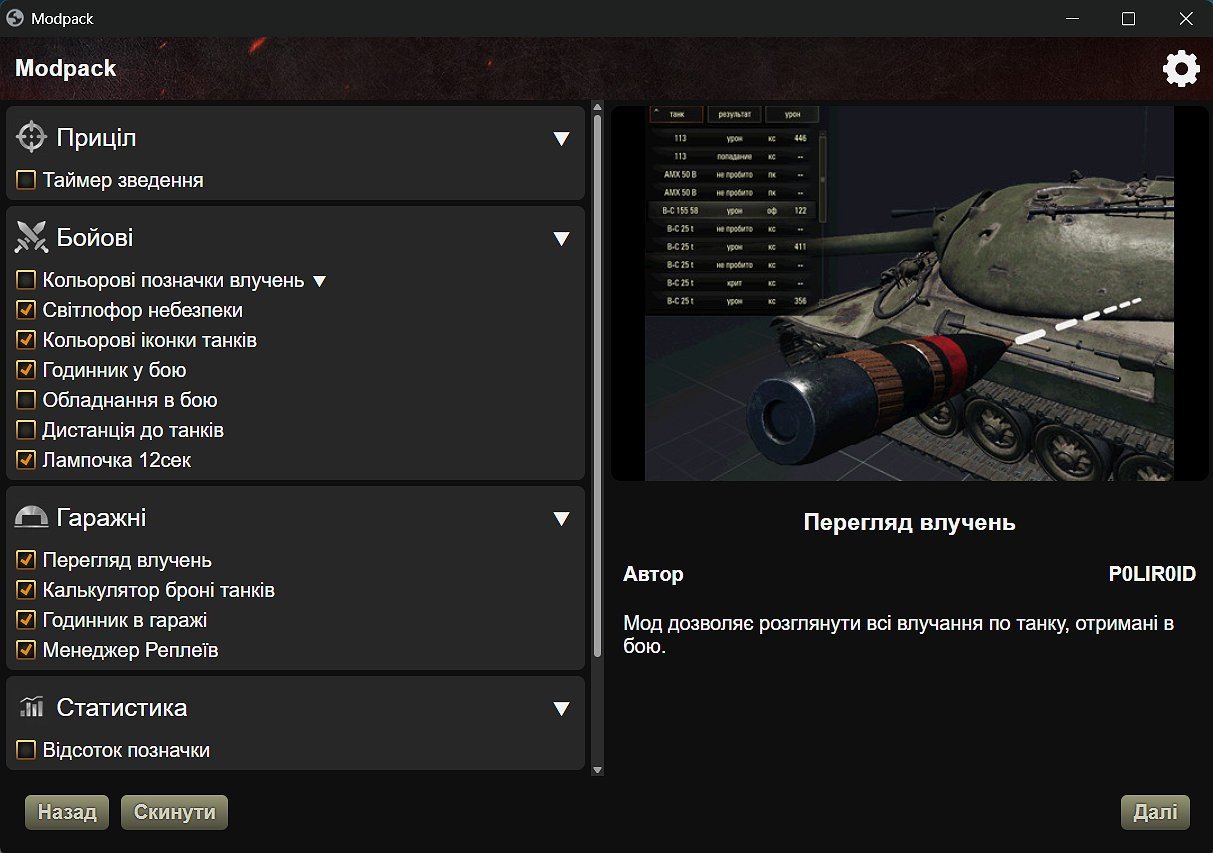
Task: Uncheck Перегляд влучень checkbox
Action: coord(26,561)
